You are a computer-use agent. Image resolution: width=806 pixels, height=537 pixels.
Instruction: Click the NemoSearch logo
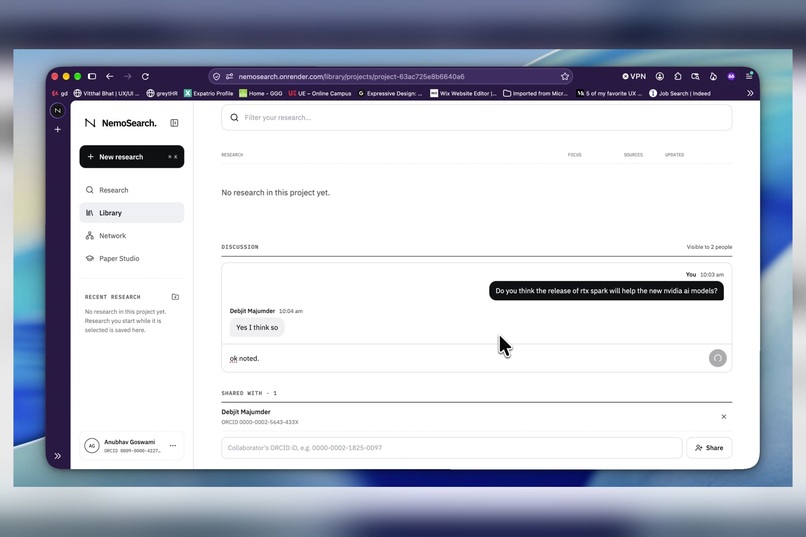[121, 123]
